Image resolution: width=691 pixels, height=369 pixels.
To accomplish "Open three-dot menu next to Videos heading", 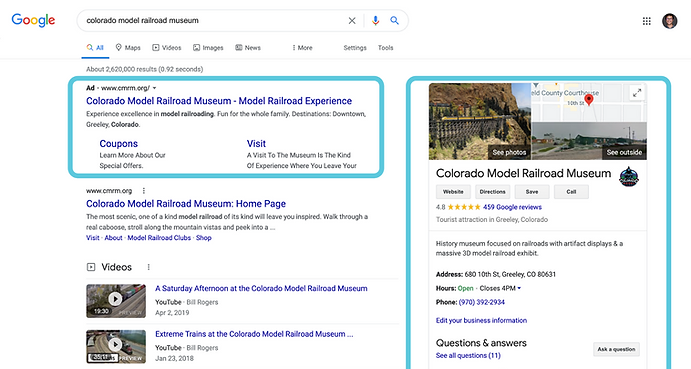I will pos(149,267).
